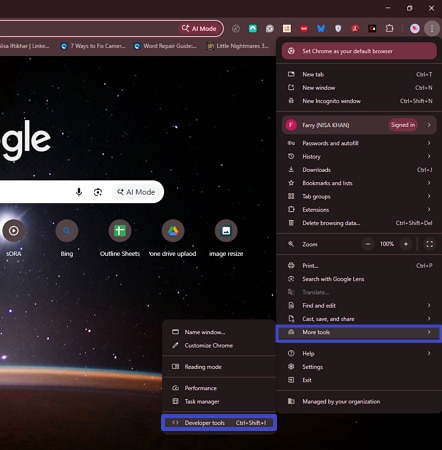The image size is (442, 450).
Task: Open Google Lens image search icon
Action: [98, 192]
